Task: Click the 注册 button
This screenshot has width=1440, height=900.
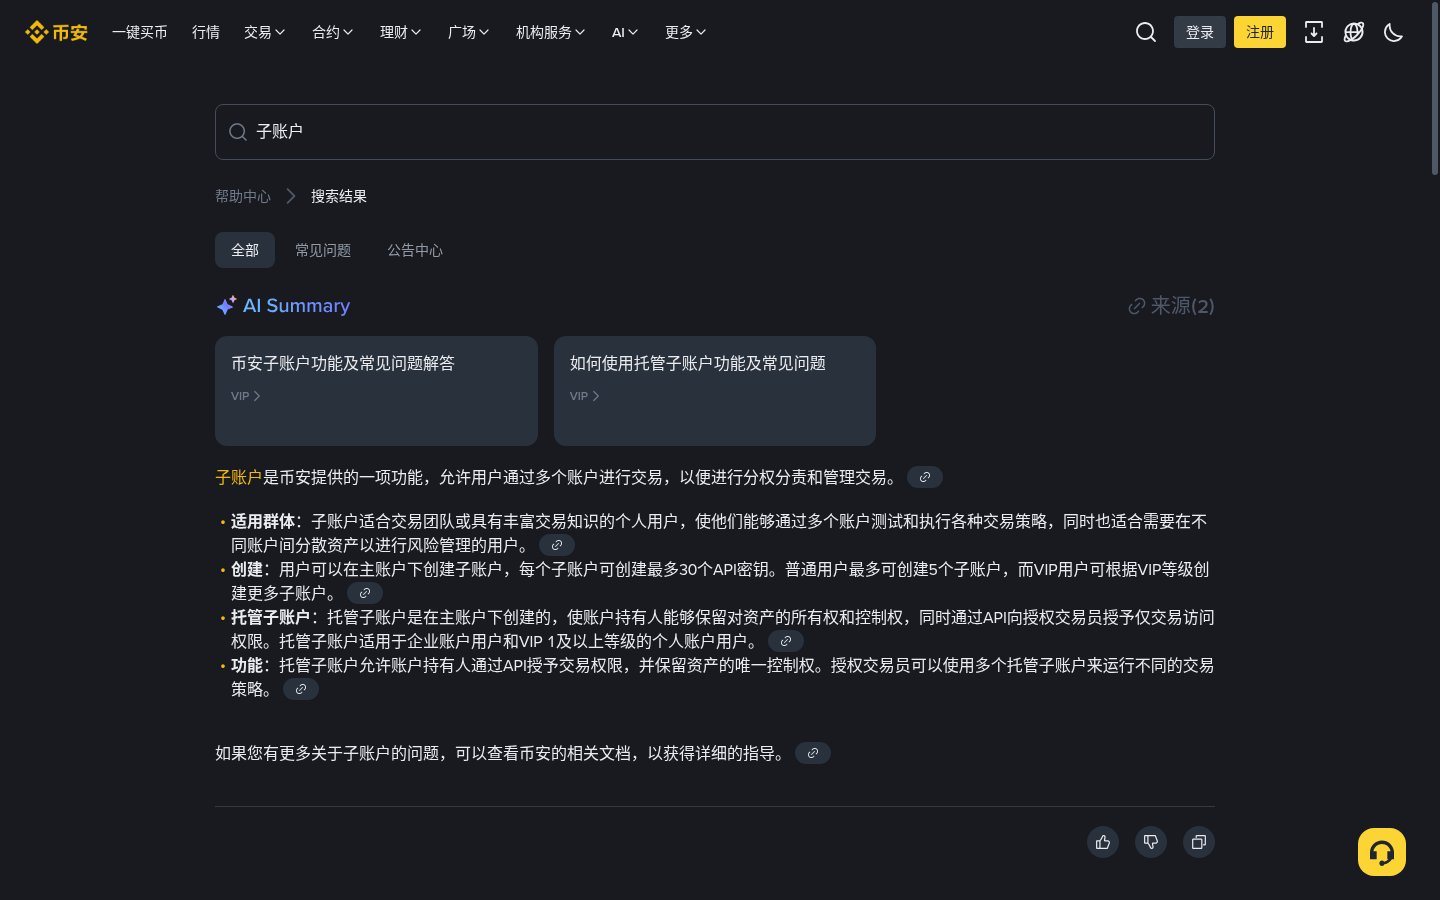Action: (1260, 32)
